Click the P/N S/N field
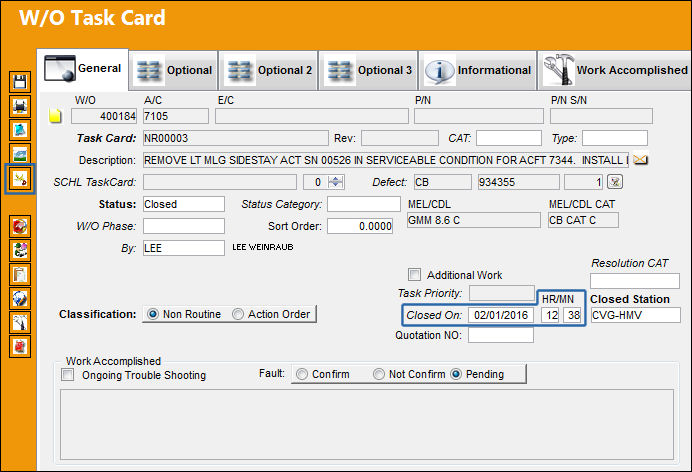 (x=601, y=116)
